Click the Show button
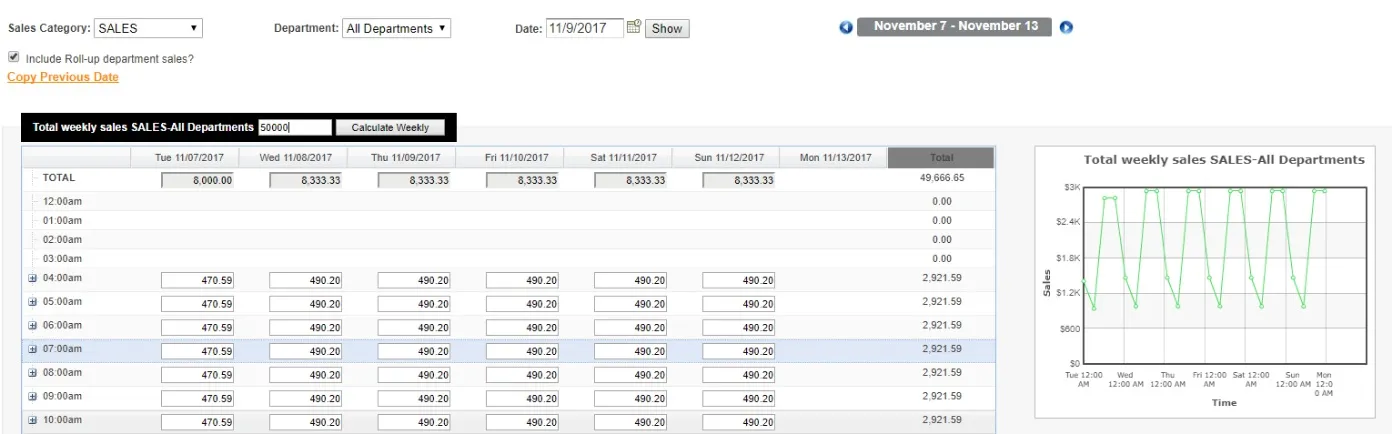The width and height of the screenshot is (1392, 434). coord(667,29)
